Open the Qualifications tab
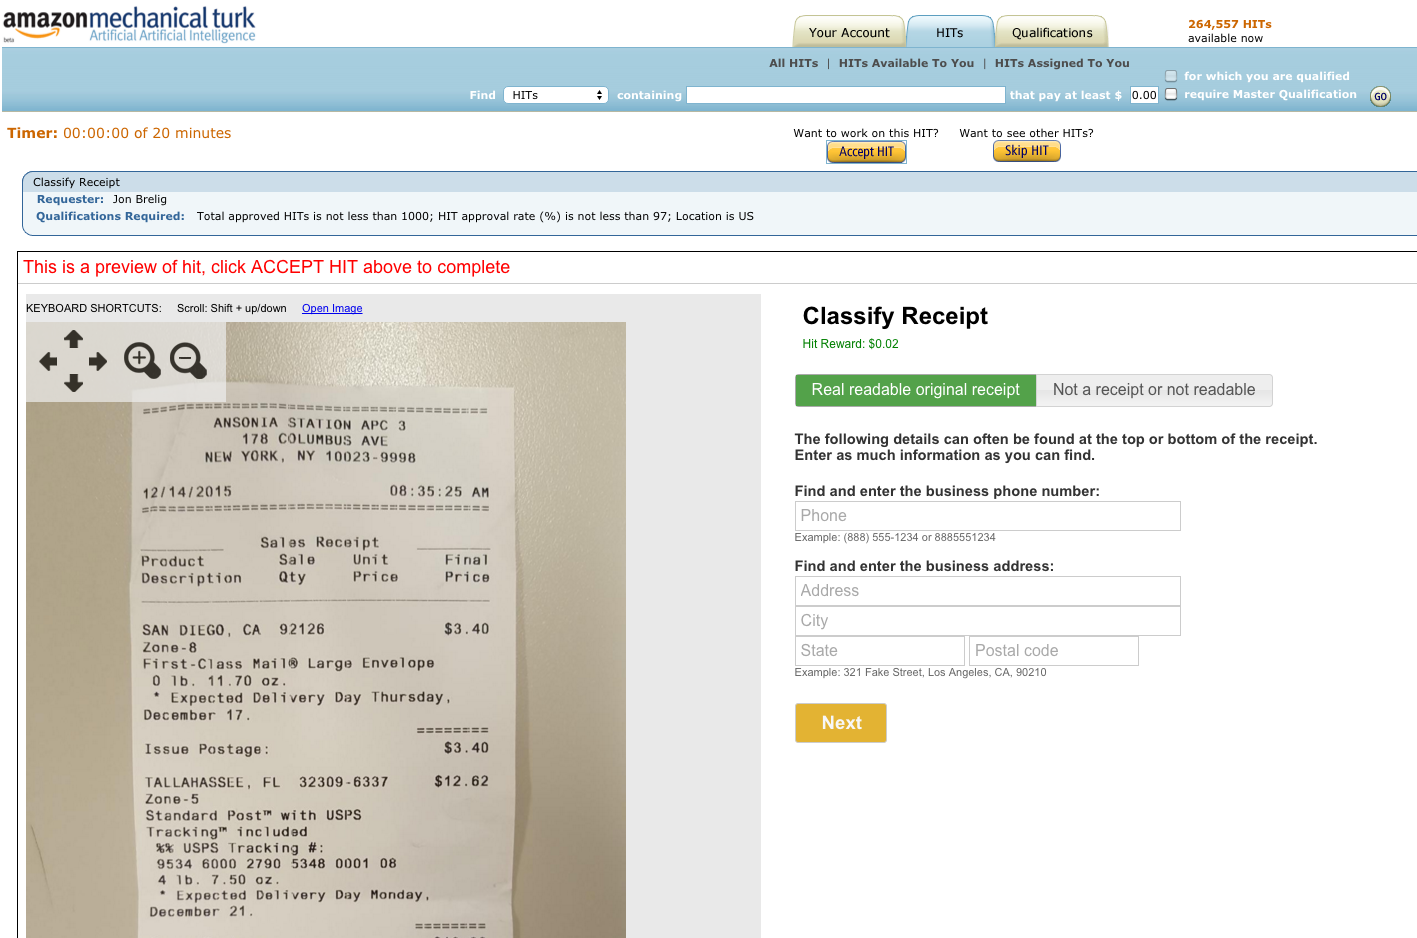Viewport: 1417px width, 938px height. tap(1051, 33)
